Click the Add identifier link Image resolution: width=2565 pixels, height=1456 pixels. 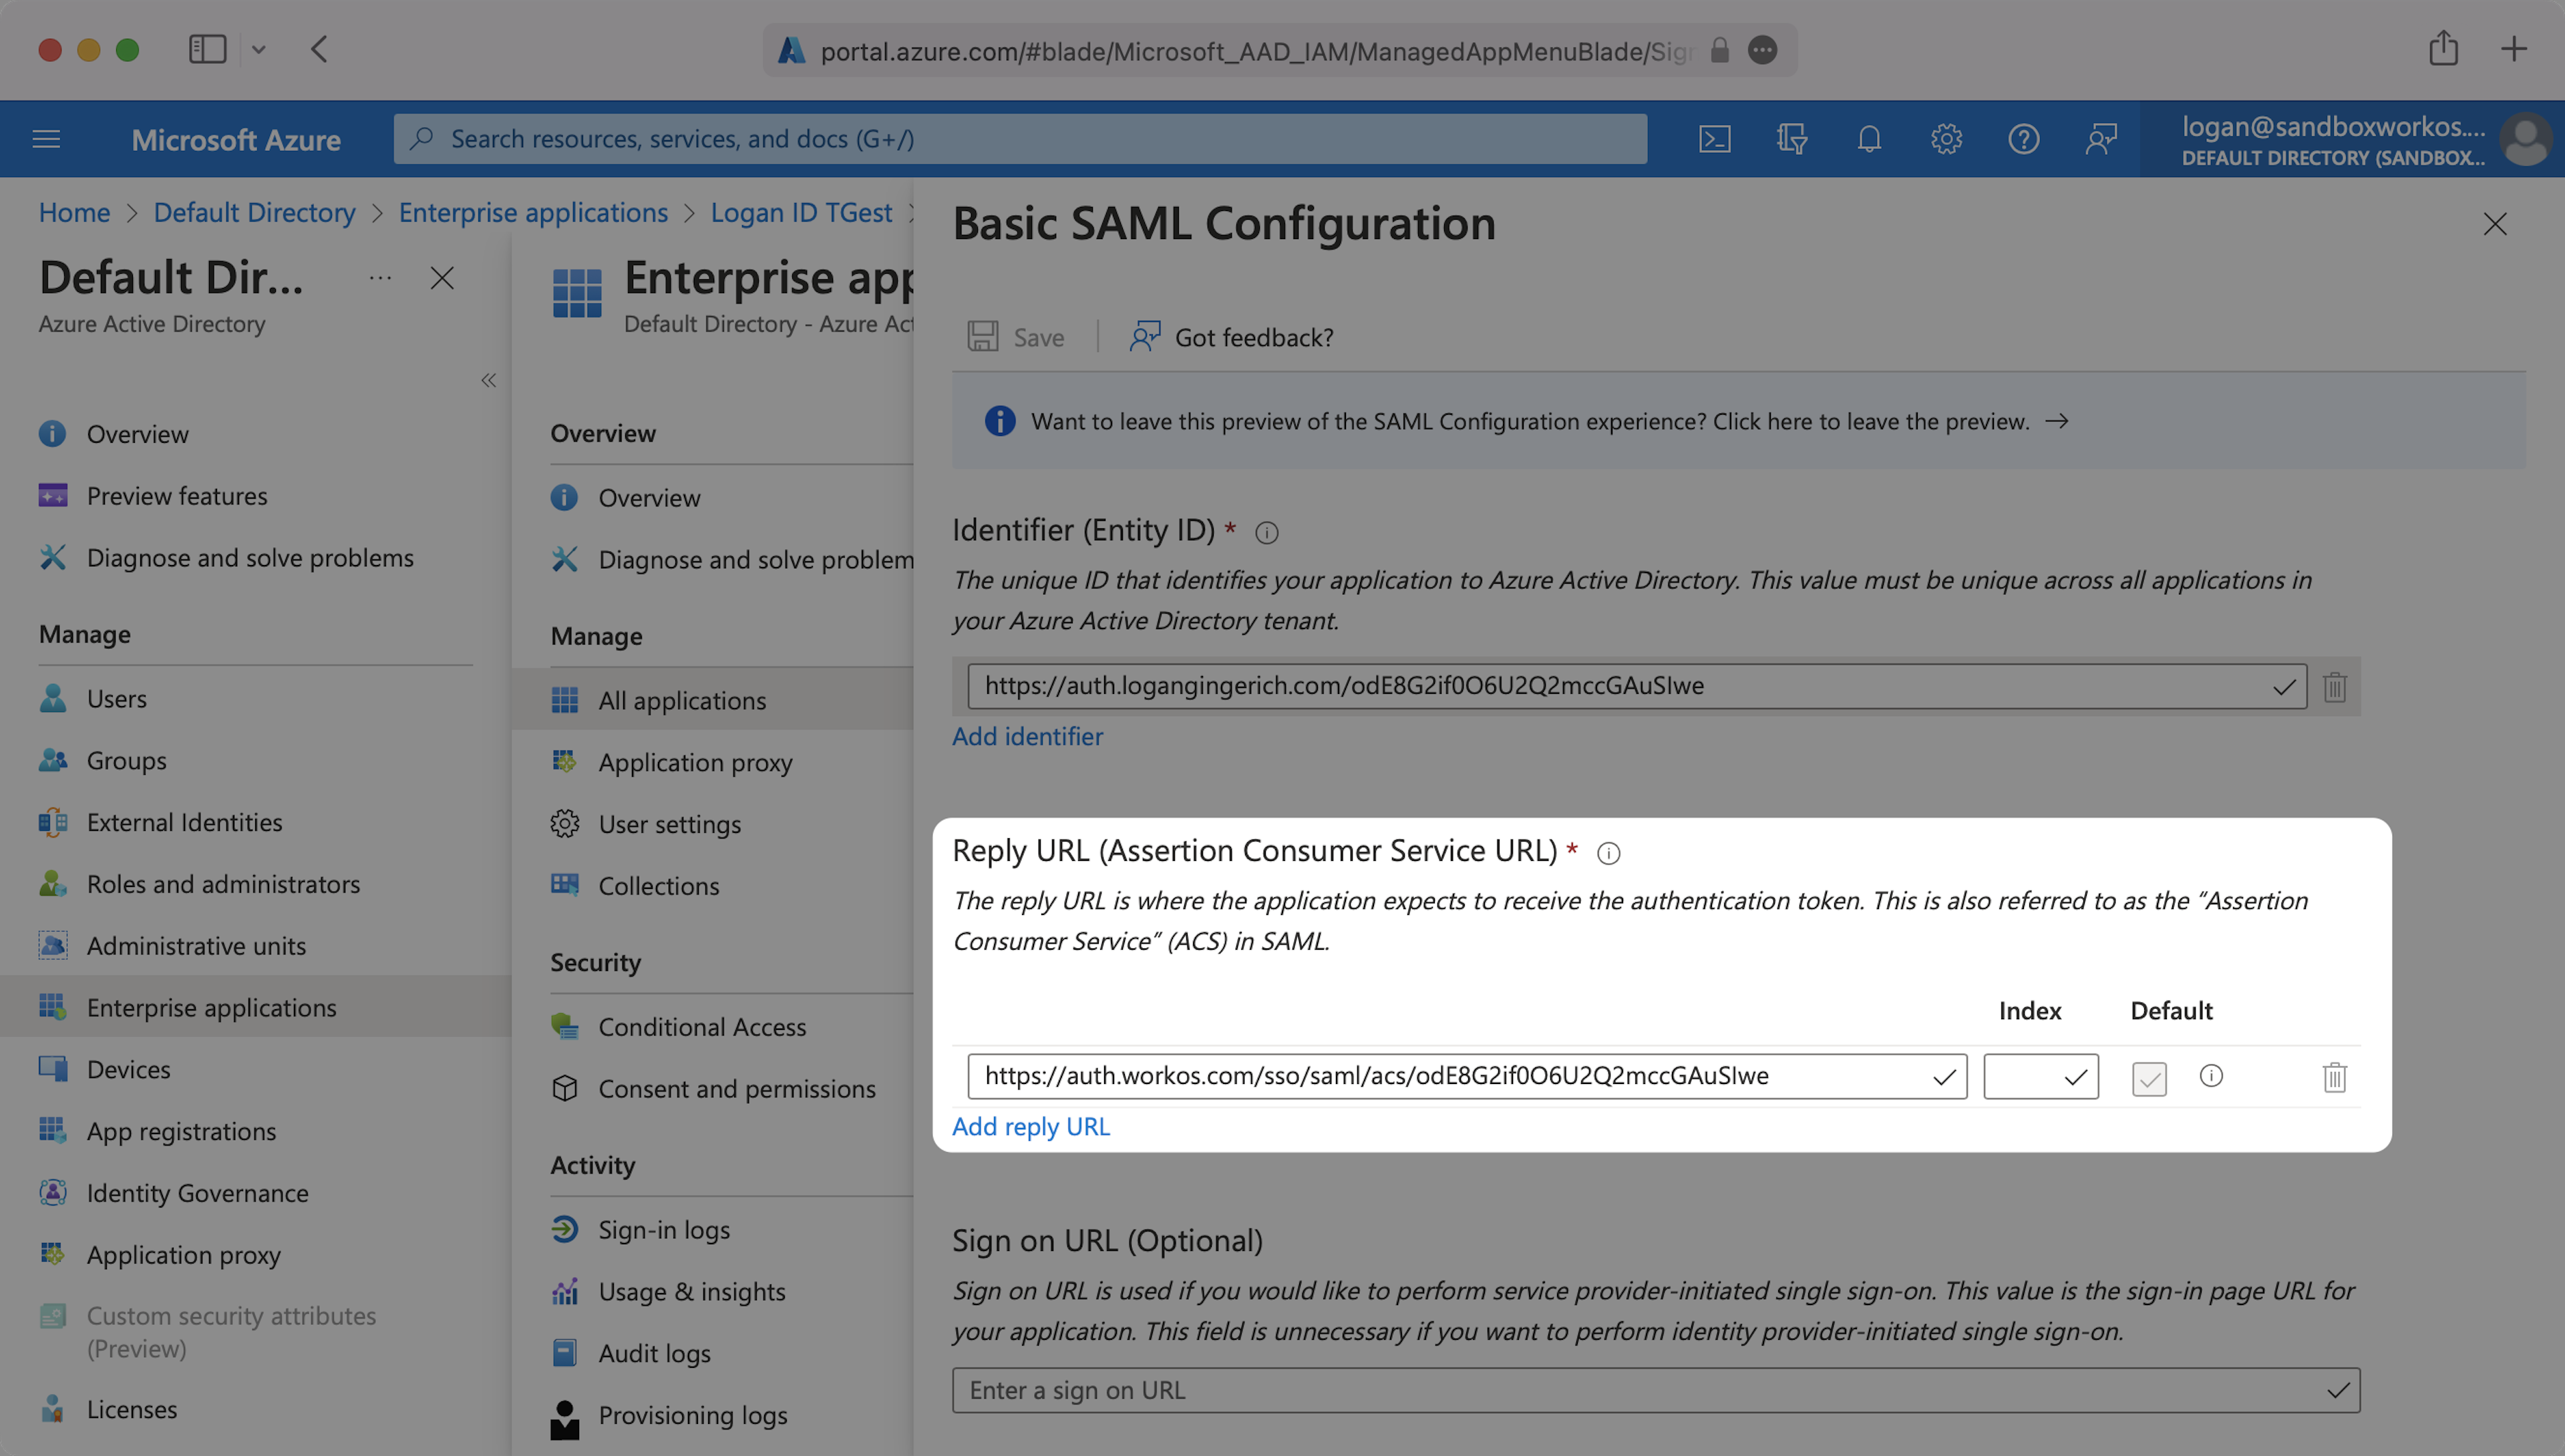click(x=1027, y=736)
